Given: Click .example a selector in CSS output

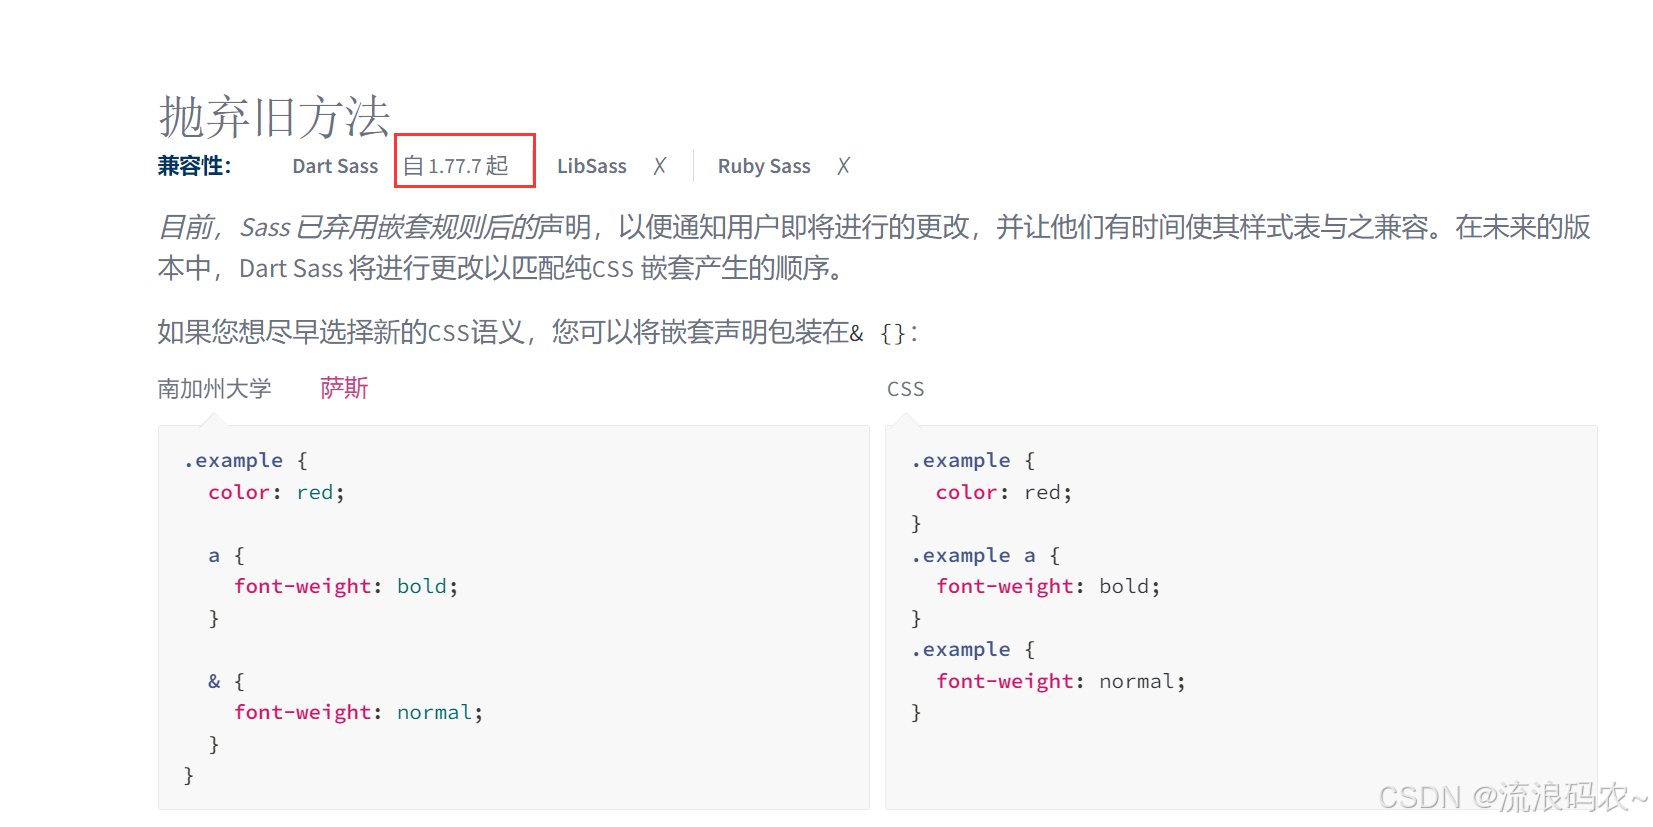Looking at the screenshot, I should pos(973,555).
